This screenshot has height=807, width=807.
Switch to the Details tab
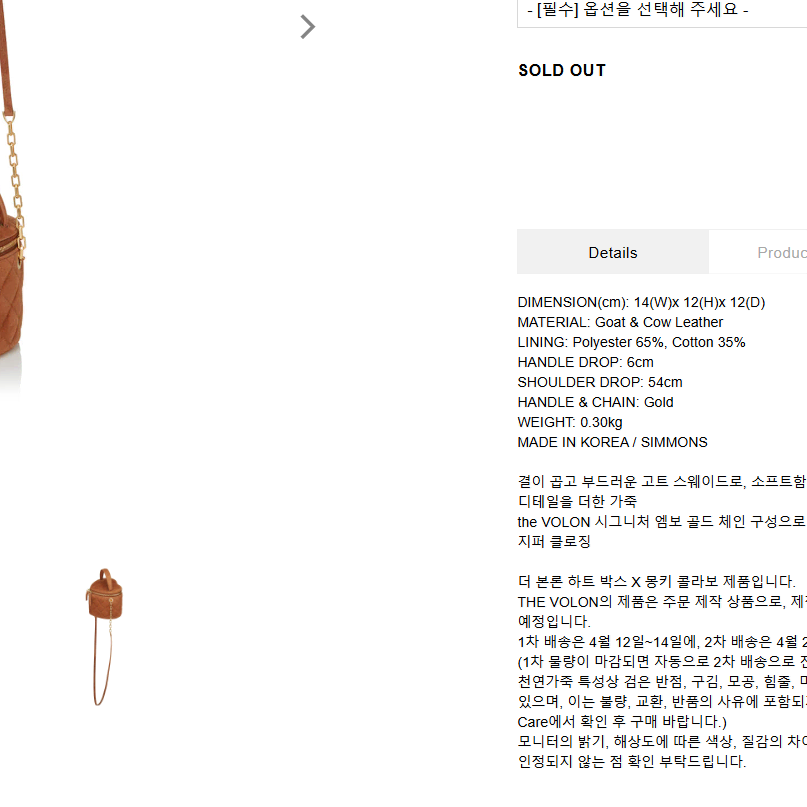pos(612,252)
